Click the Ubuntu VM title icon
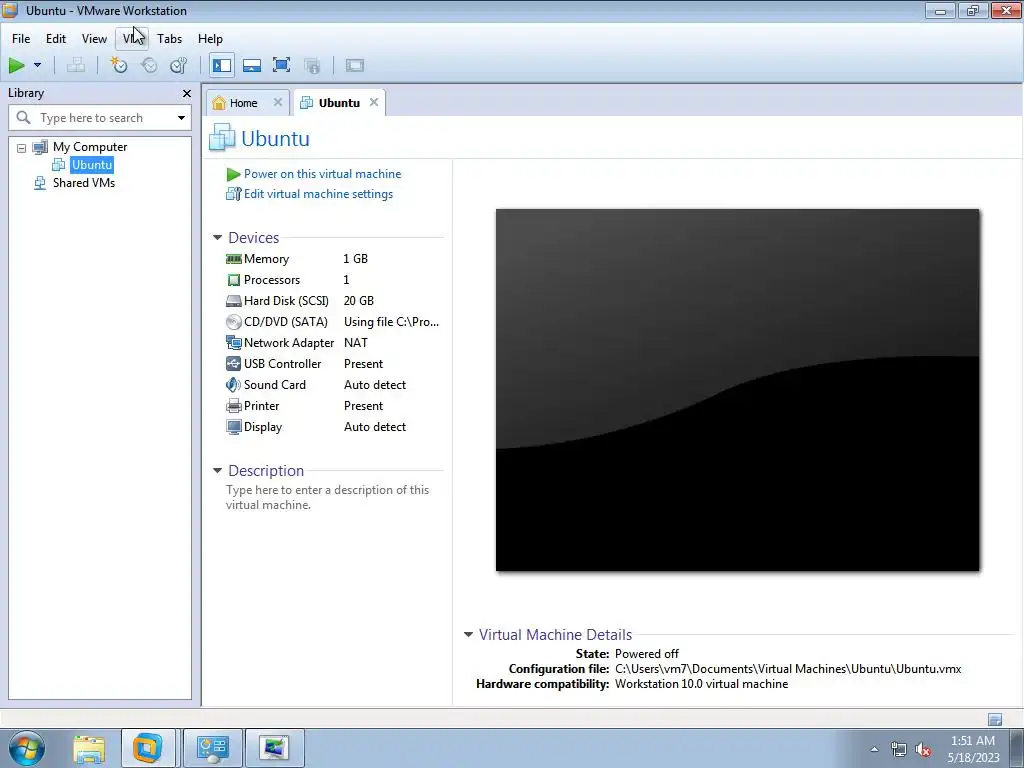The height and width of the screenshot is (768, 1024). click(x=222, y=138)
